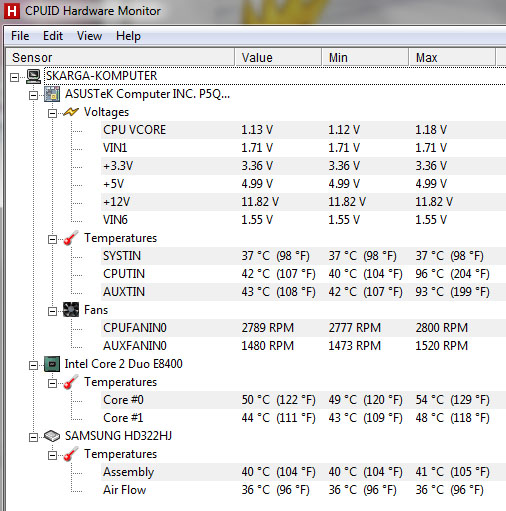Click Core #1 min value 43 °C (109 °F)
Screen dimensions: 506x511
365,418
